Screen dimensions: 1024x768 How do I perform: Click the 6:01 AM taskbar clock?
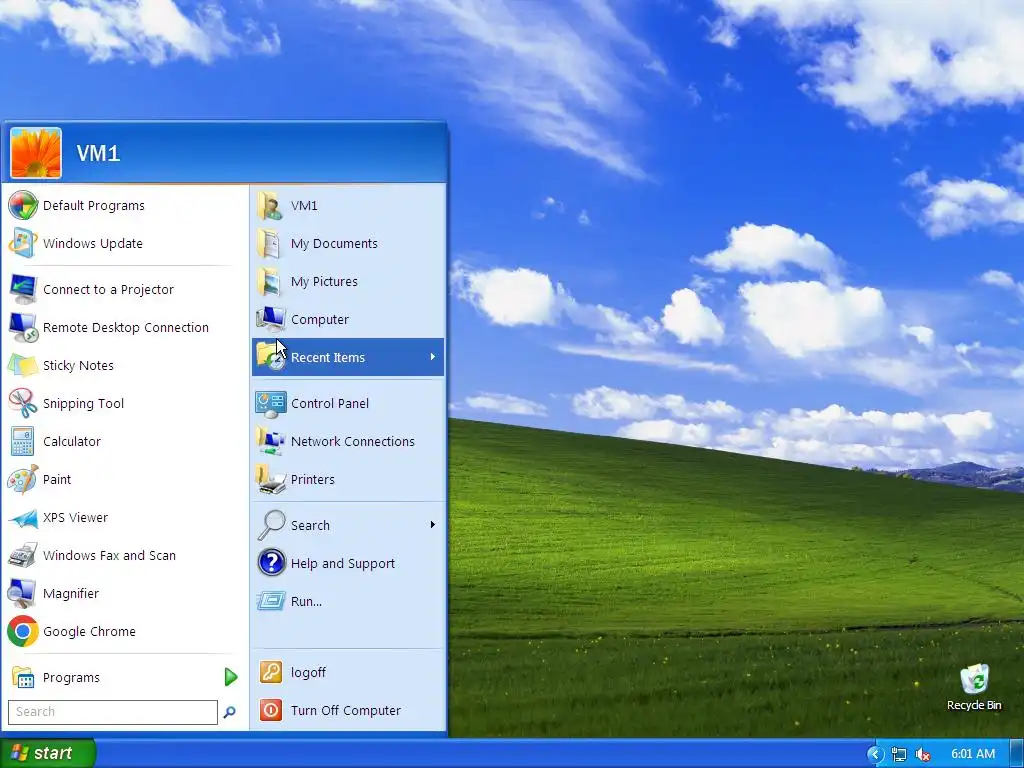click(973, 754)
